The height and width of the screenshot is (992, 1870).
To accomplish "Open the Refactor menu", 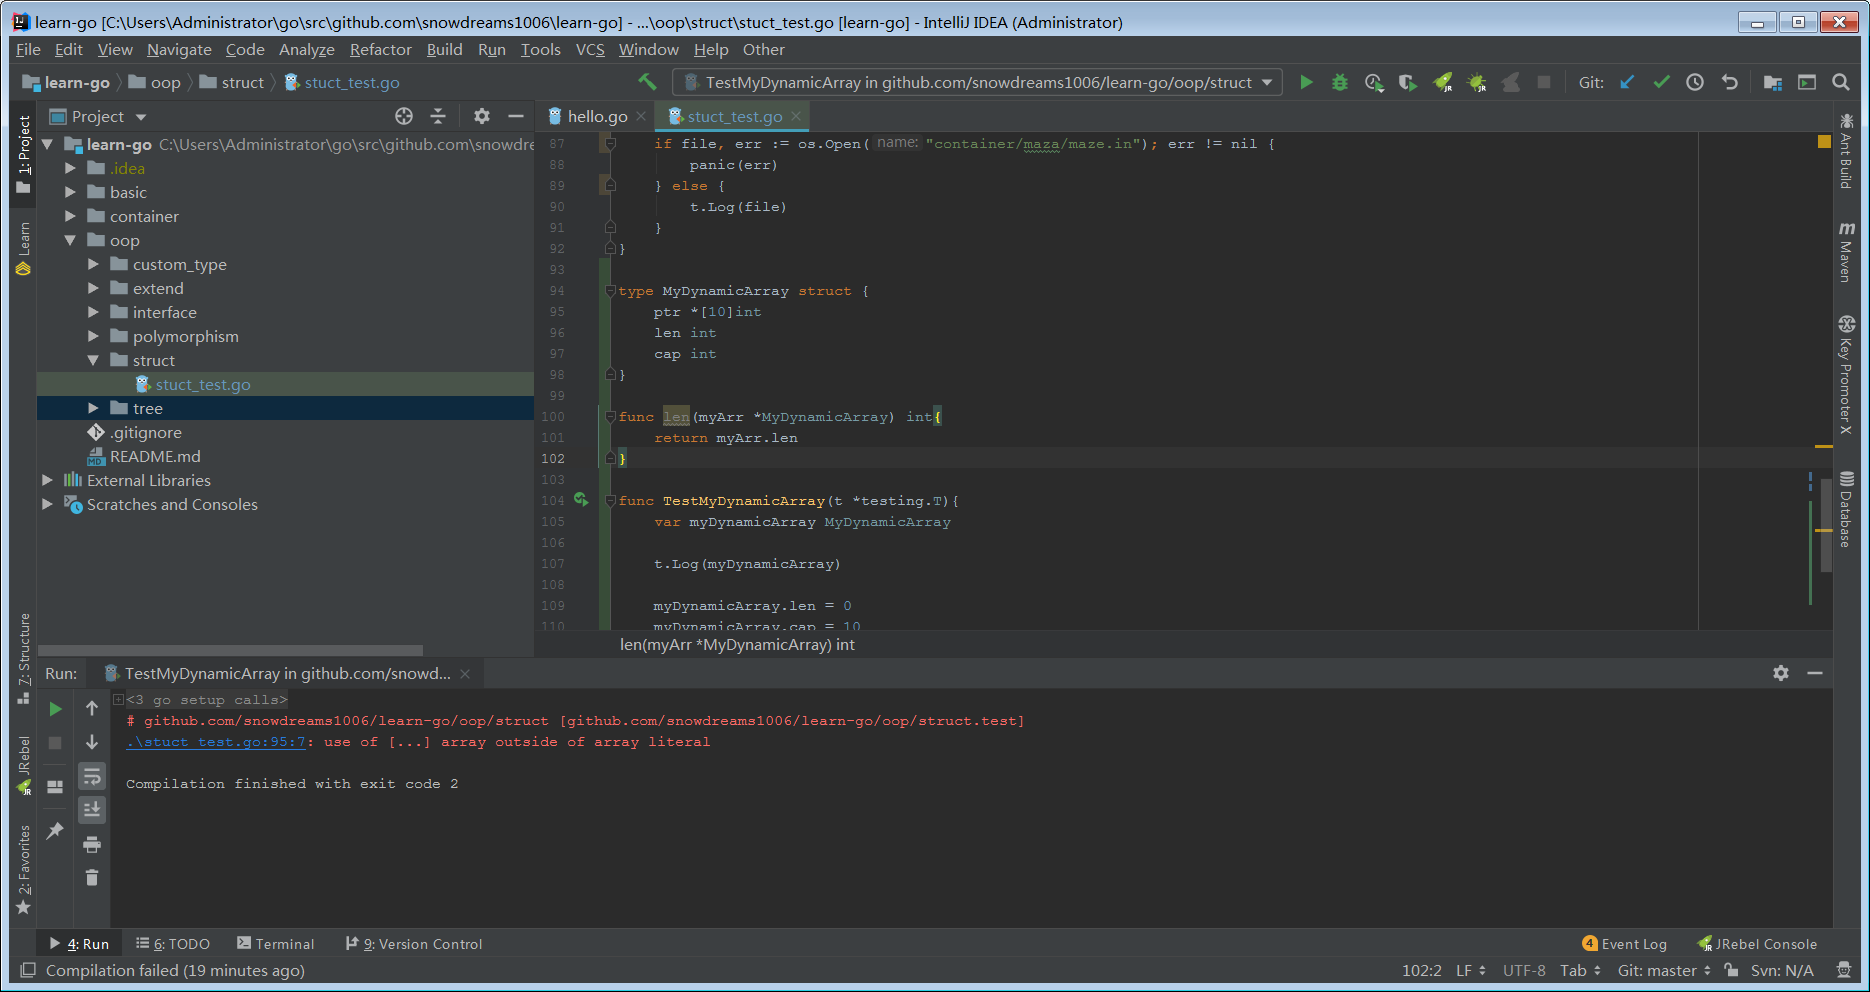I will pyautogui.click(x=380, y=49).
